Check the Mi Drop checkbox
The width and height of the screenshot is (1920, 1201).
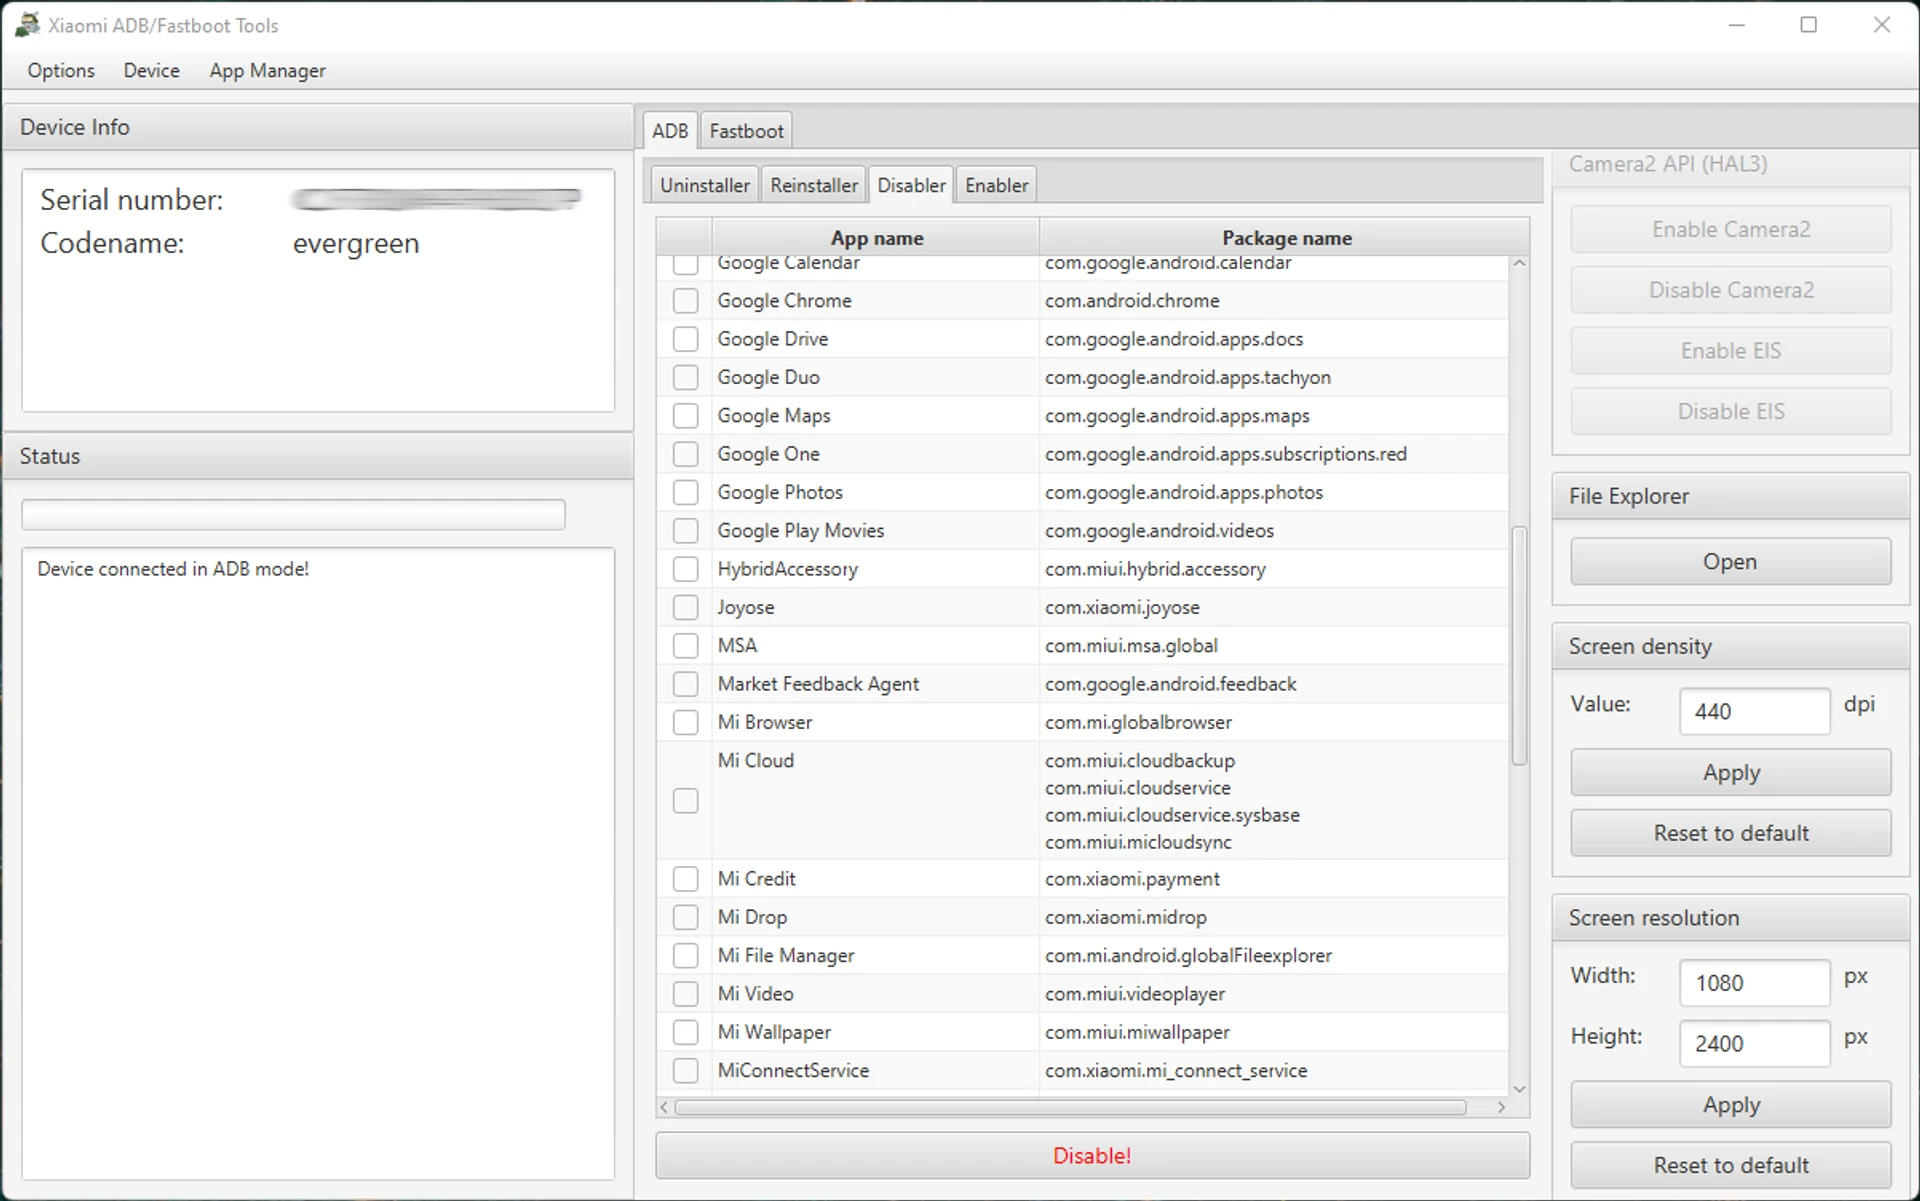click(x=686, y=917)
